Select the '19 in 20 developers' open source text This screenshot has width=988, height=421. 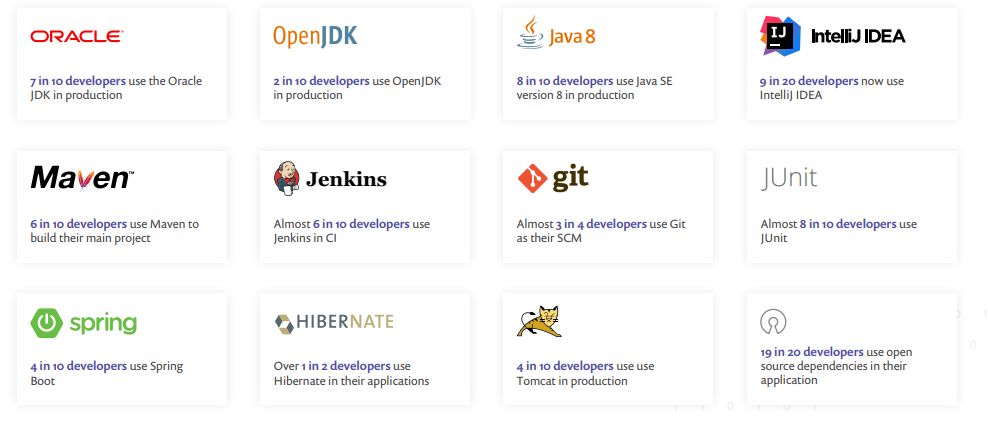coord(812,352)
